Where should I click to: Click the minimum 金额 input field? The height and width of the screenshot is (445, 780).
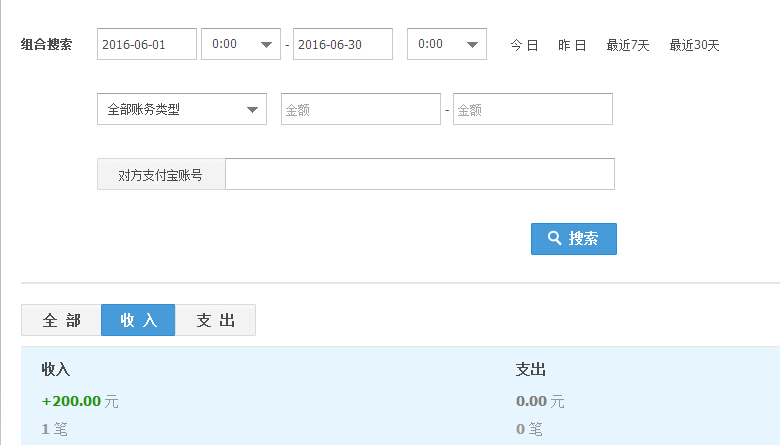[361, 109]
